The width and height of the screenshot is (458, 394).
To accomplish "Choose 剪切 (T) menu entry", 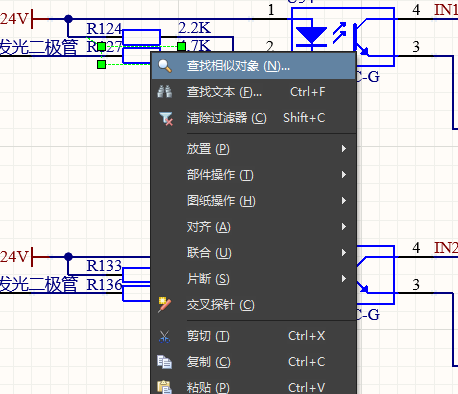I will 254,336.
